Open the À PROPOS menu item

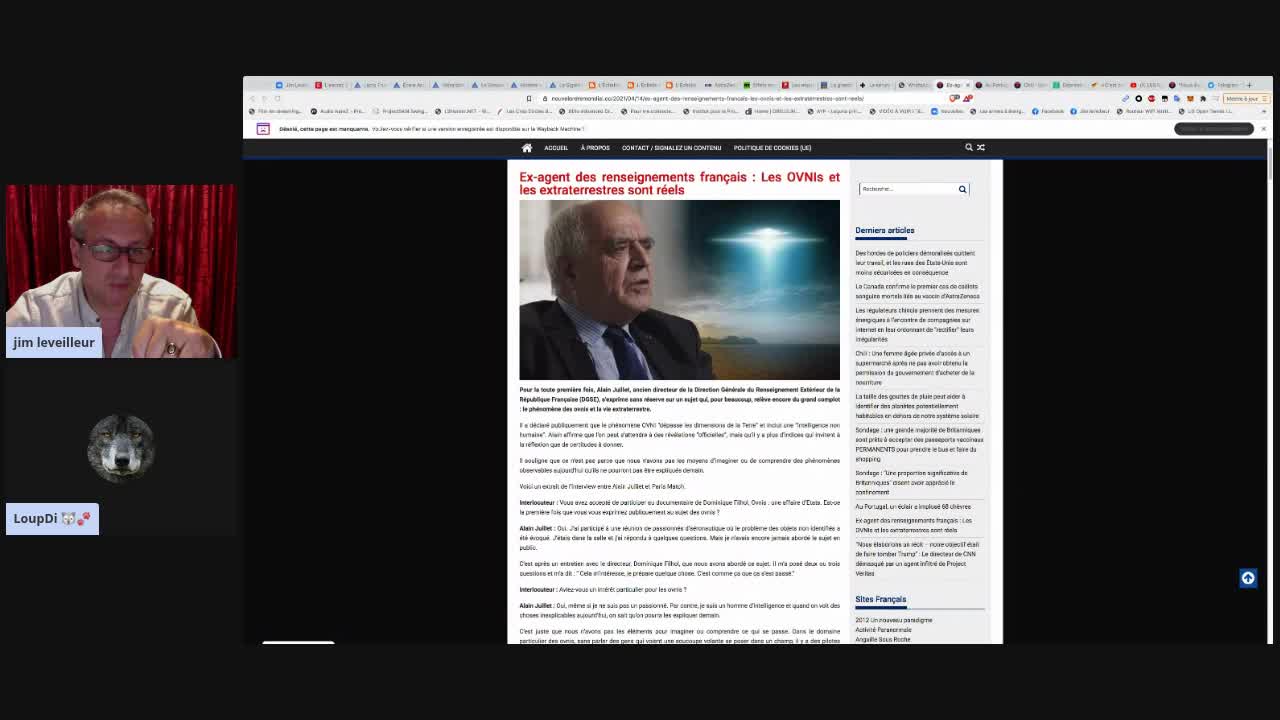point(595,148)
